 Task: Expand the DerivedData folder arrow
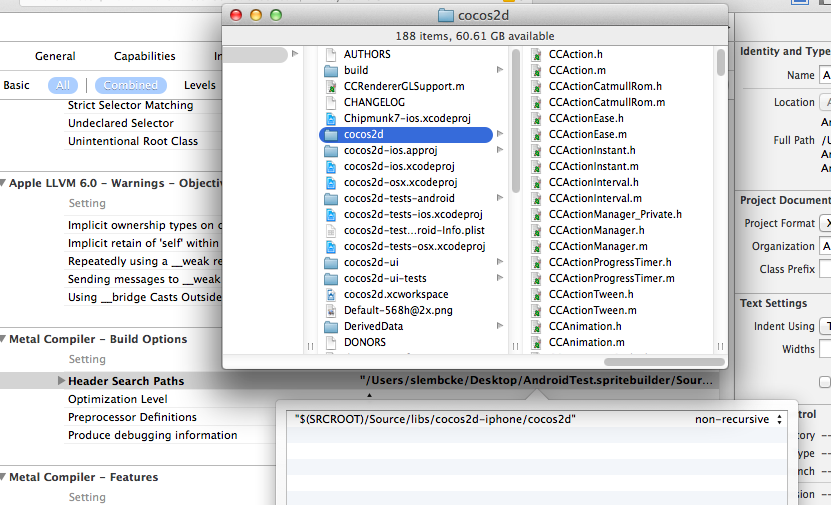[500, 326]
